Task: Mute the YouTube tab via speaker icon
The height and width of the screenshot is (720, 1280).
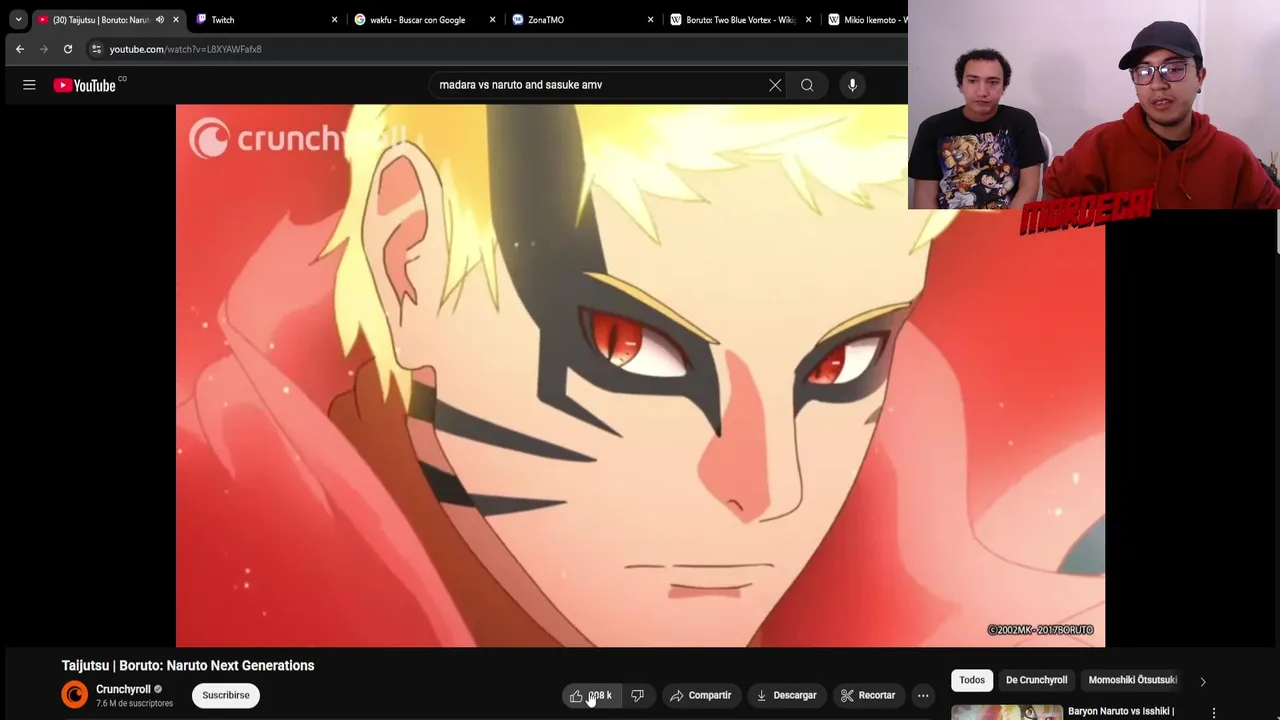Action: [x=159, y=19]
